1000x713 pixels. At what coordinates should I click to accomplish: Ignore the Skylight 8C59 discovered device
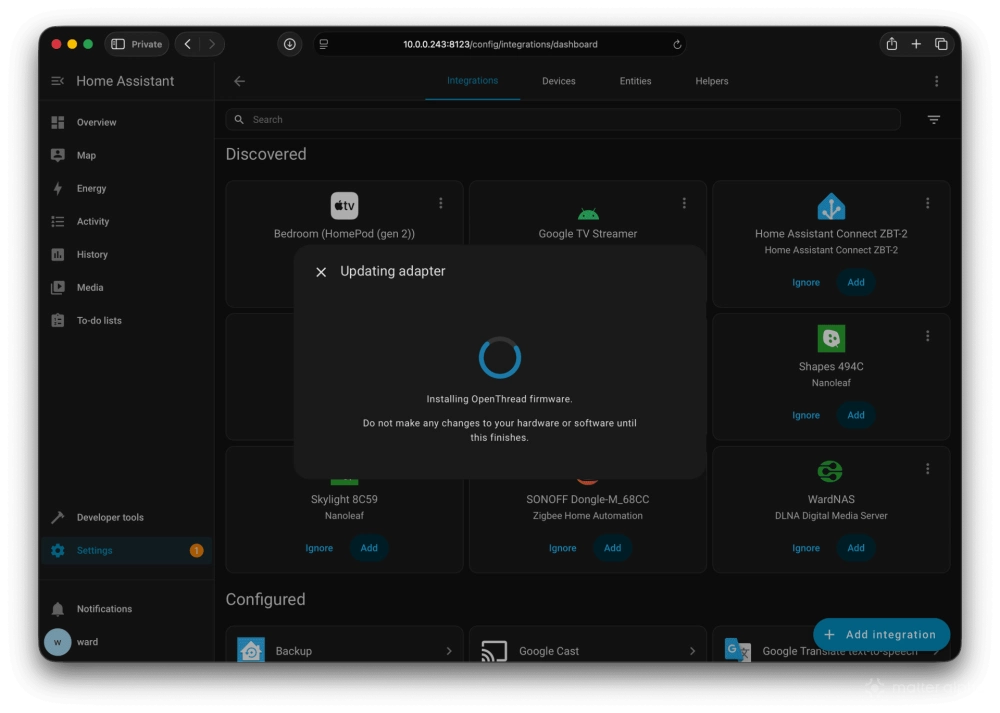click(x=319, y=548)
